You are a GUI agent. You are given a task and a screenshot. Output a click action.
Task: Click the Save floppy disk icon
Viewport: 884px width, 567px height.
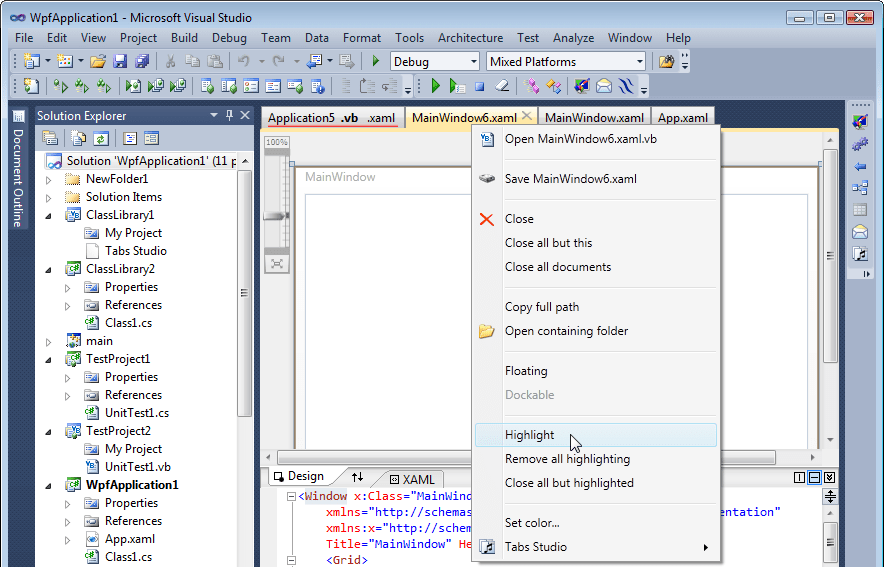coord(120,61)
